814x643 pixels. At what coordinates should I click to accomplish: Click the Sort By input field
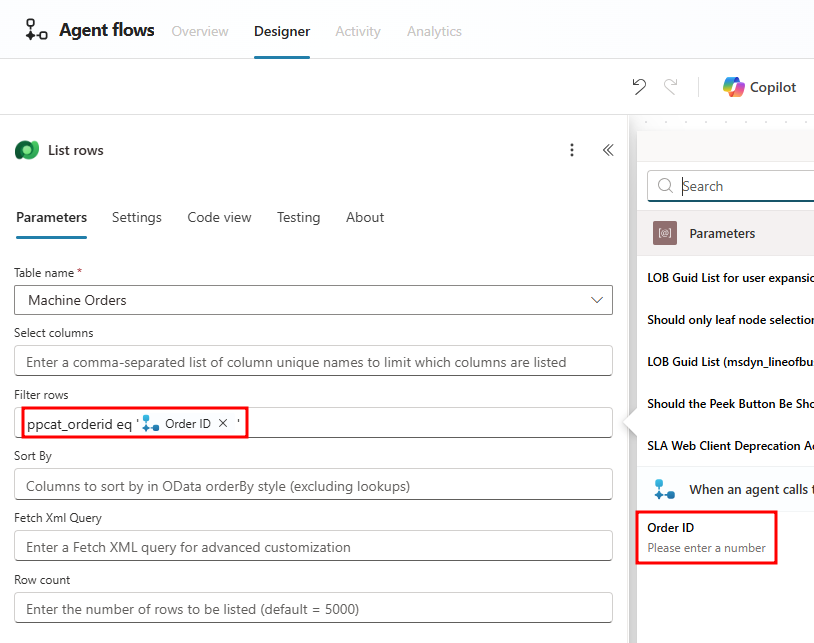point(313,485)
